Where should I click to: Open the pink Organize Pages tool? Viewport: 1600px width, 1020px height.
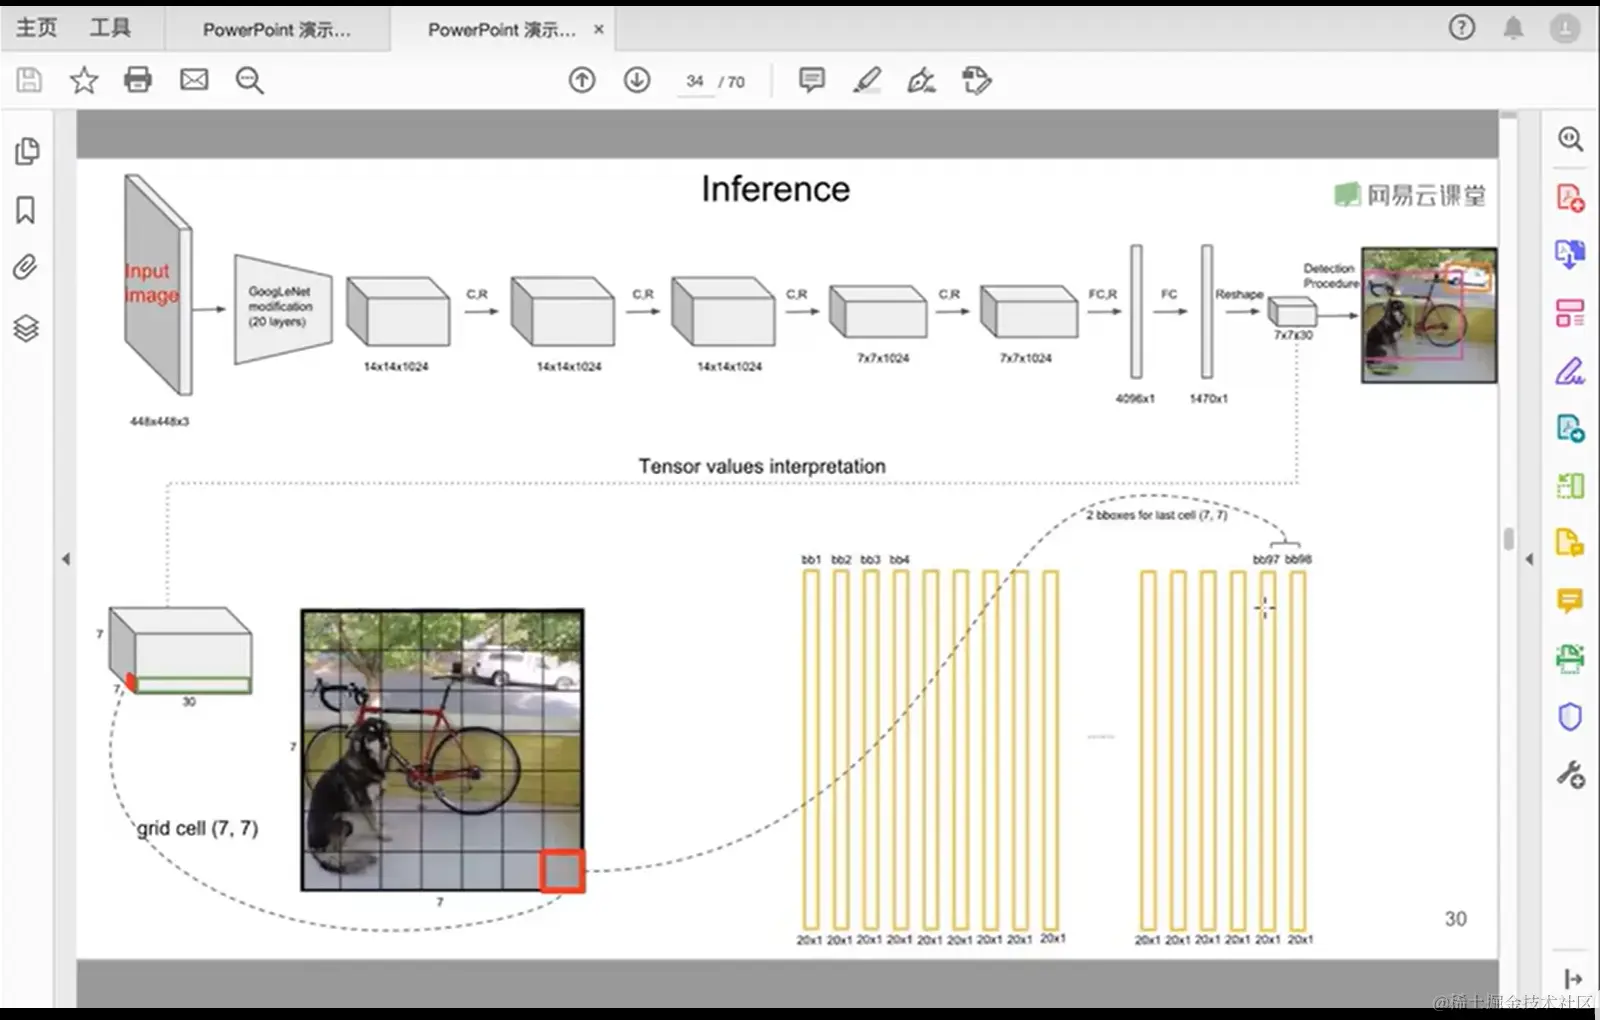tap(1570, 313)
